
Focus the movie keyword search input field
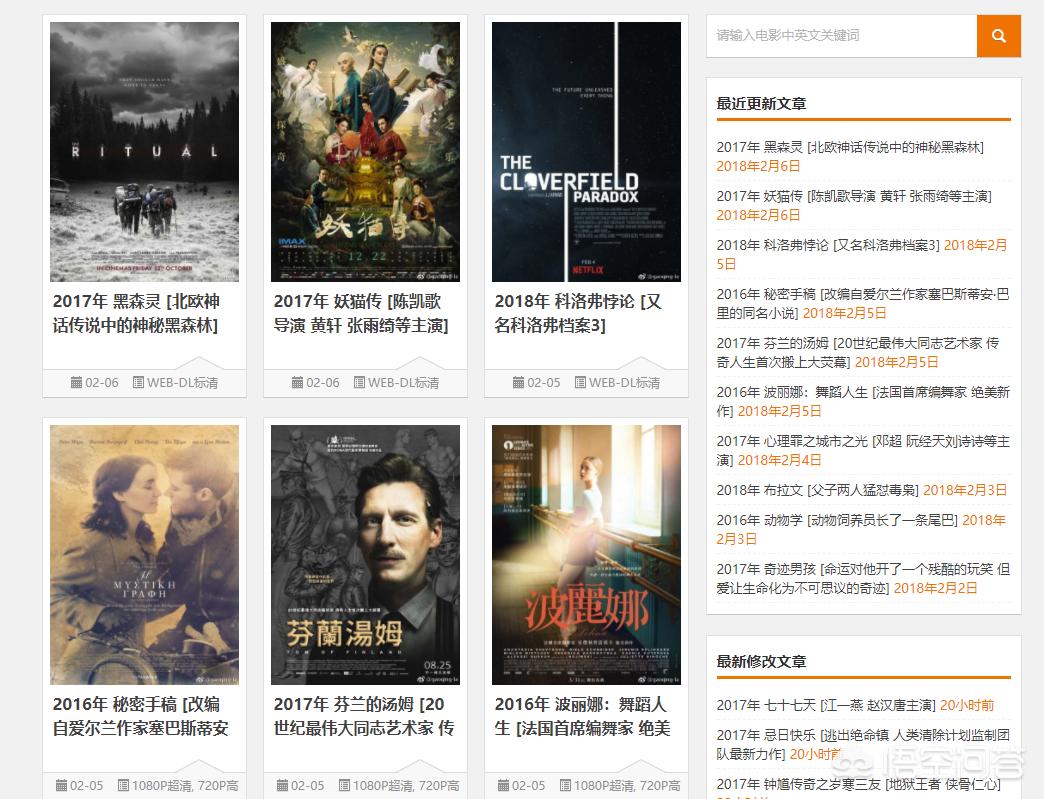click(842, 36)
